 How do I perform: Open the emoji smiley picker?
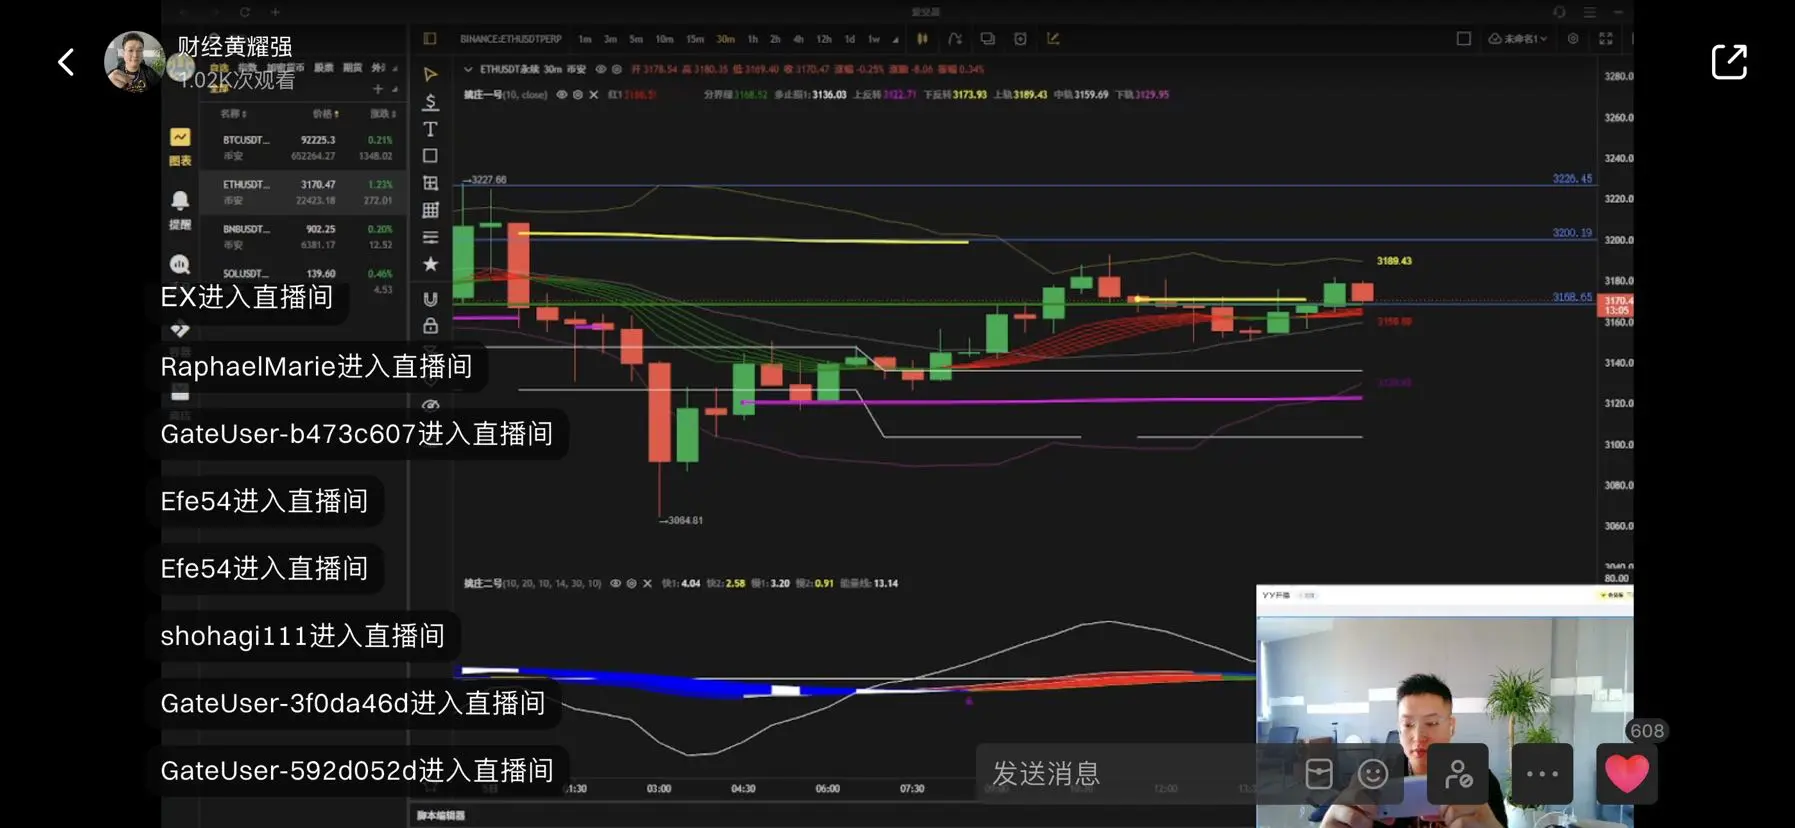pyautogui.click(x=1373, y=773)
